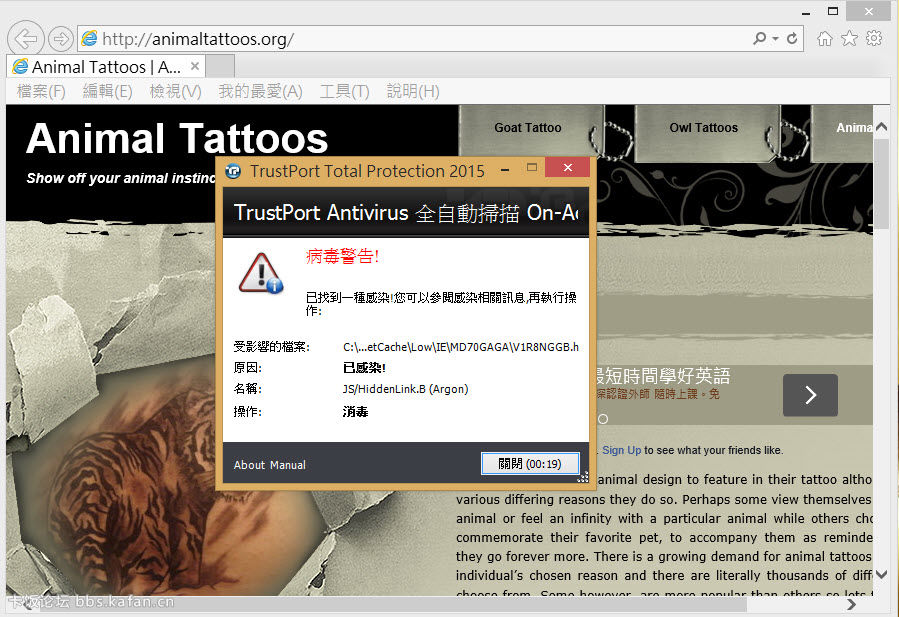The height and width of the screenshot is (617, 899).
Task: Click the 已感染! reason text
Action: [364, 368]
